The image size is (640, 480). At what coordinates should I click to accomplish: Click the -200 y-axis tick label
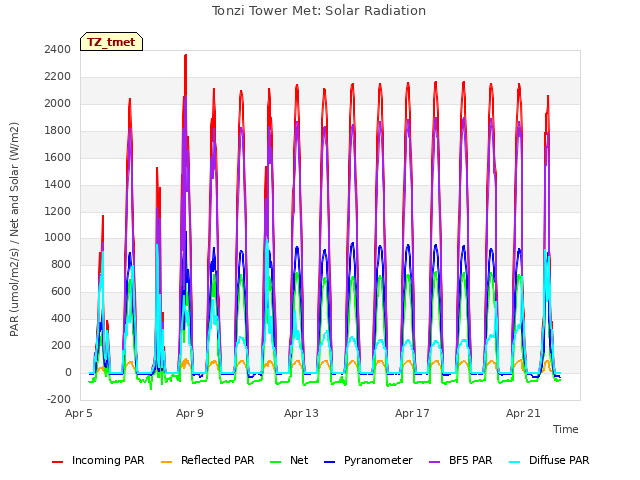[x=59, y=400]
